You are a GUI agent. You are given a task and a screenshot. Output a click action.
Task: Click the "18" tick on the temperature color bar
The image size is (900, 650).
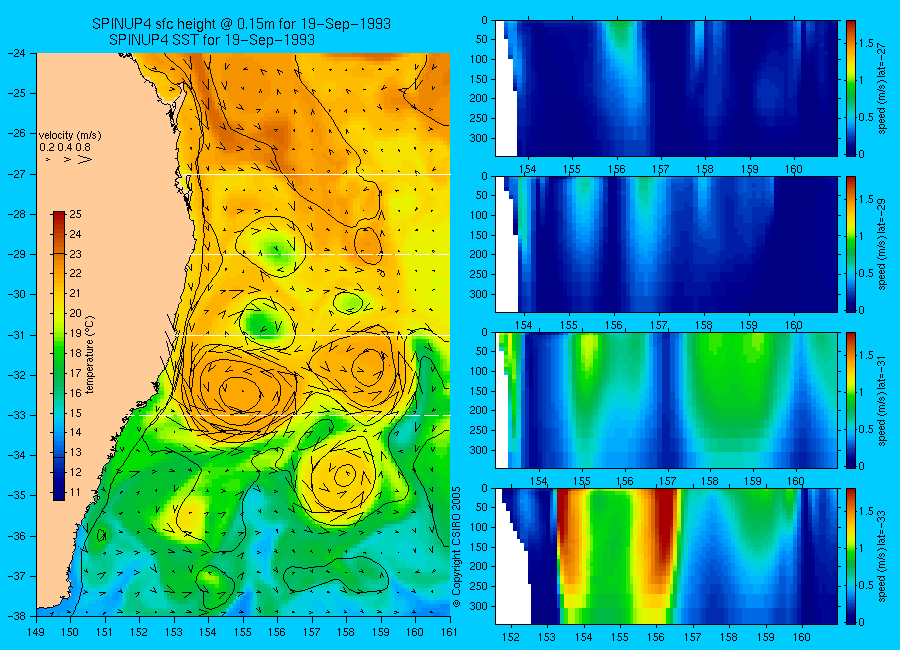pyautogui.click(x=75, y=353)
